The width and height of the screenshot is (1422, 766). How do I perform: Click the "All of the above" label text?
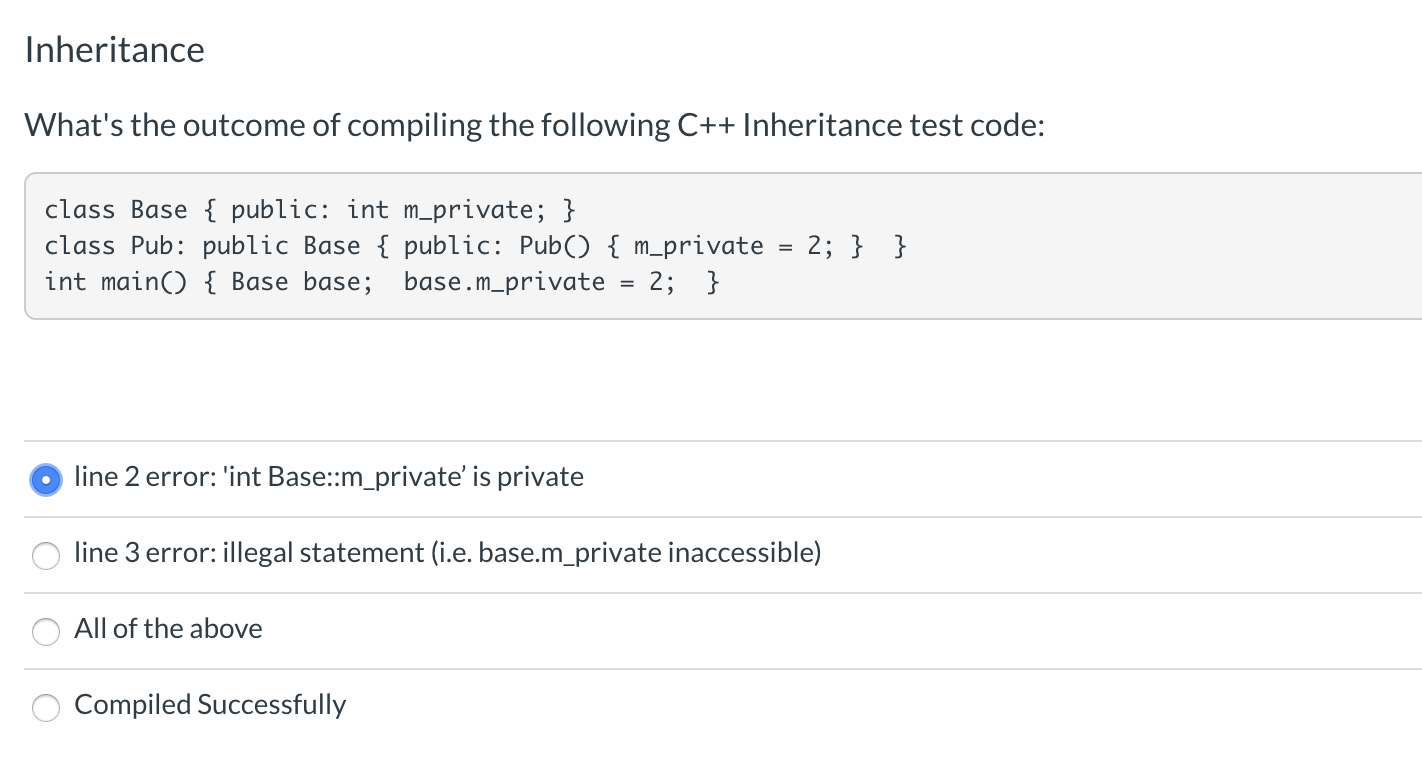[168, 629]
